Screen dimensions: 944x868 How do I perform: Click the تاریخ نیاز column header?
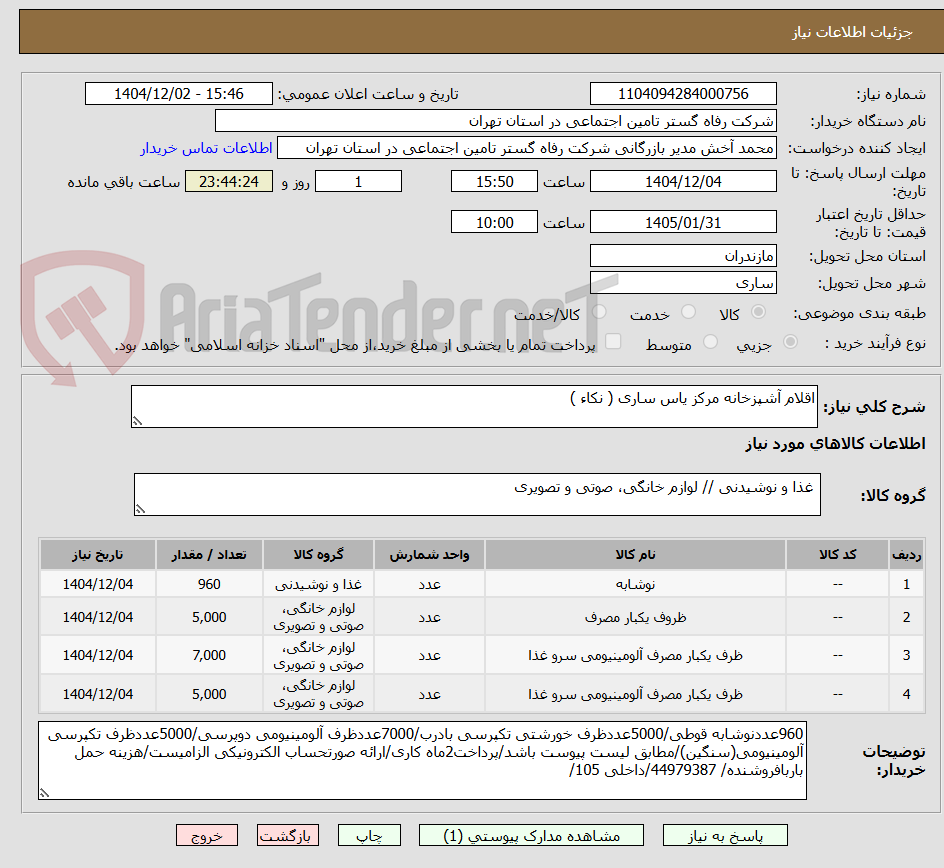click(x=98, y=554)
